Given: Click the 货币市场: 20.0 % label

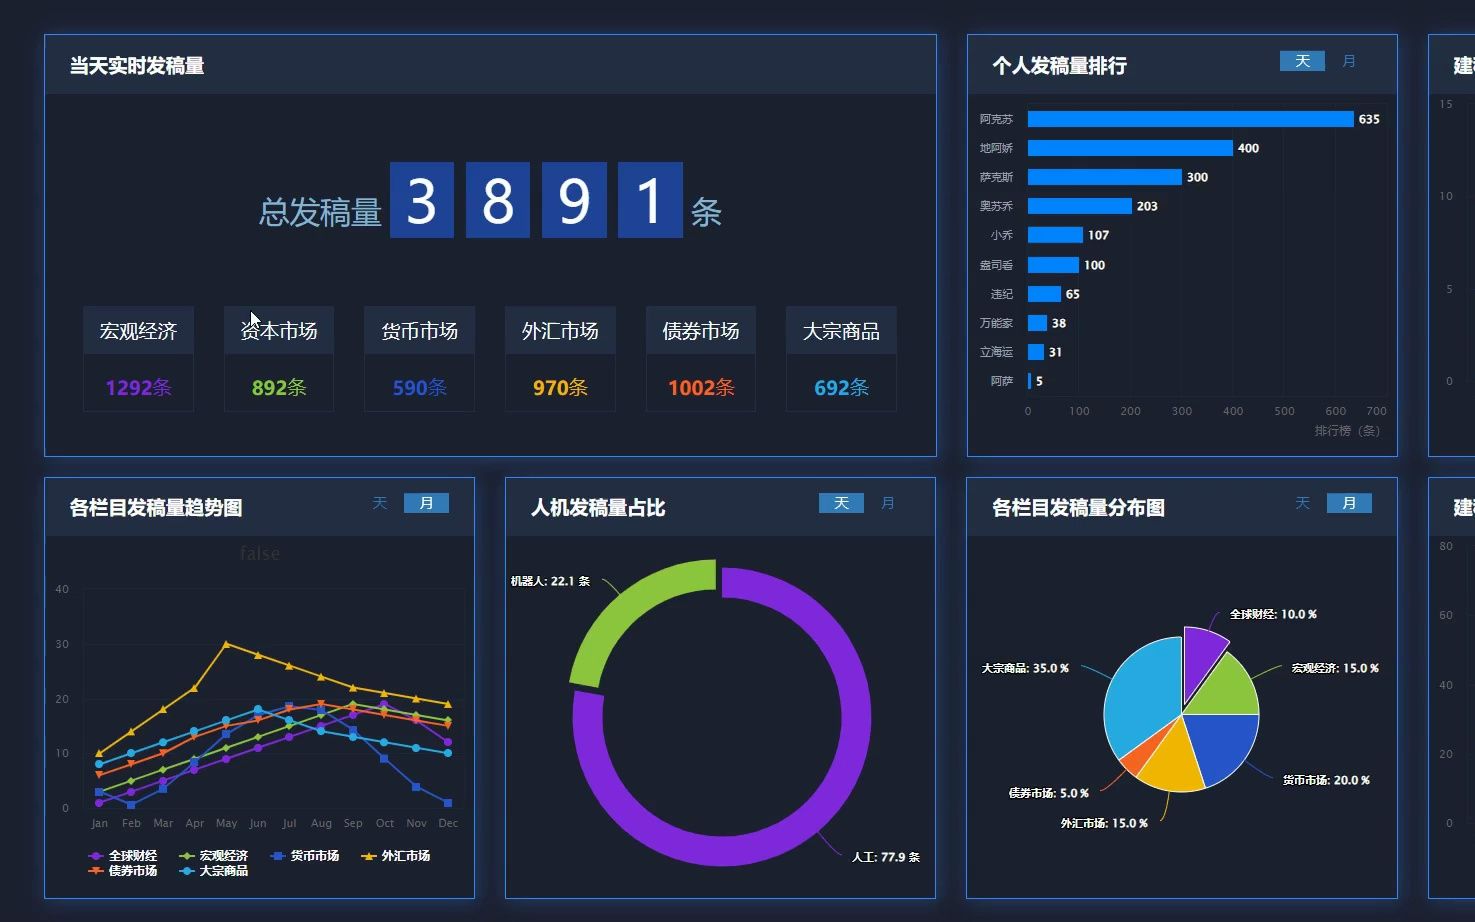Looking at the screenshot, I should pyautogui.click(x=1326, y=780).
